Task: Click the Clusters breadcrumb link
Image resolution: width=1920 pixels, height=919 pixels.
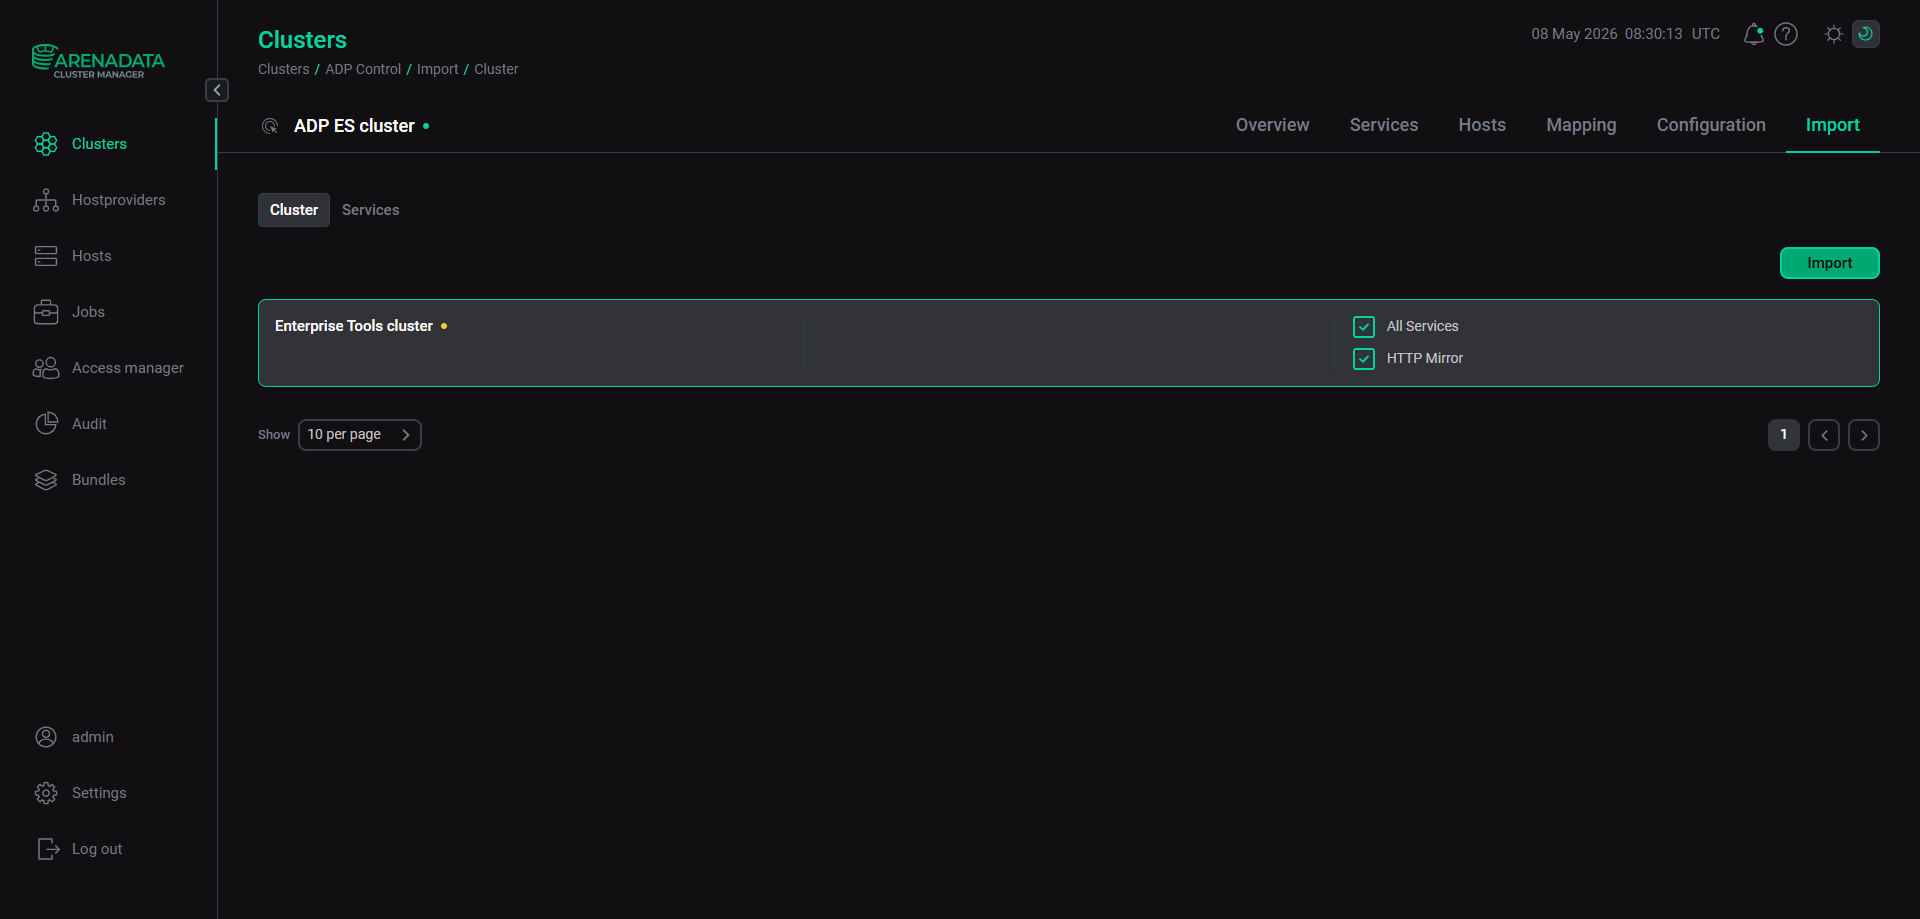Action: (284, 69)
